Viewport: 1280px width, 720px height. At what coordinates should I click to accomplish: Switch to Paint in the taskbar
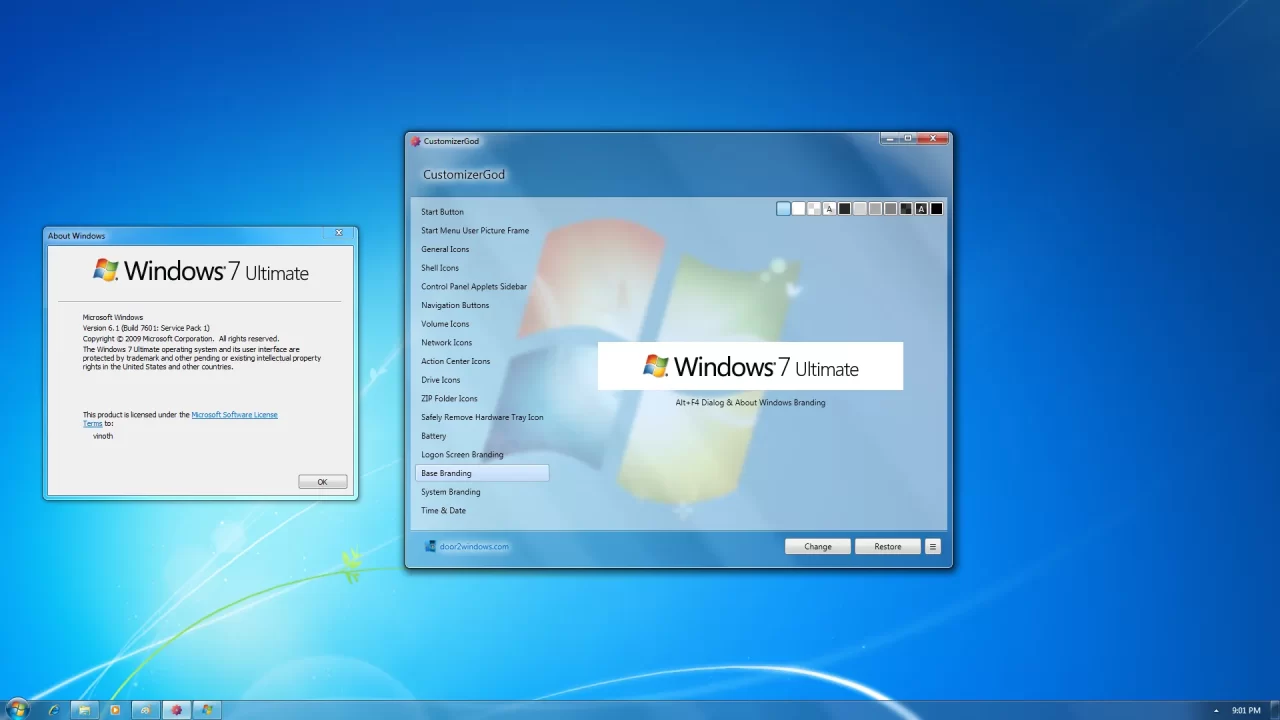click(146, 710)
